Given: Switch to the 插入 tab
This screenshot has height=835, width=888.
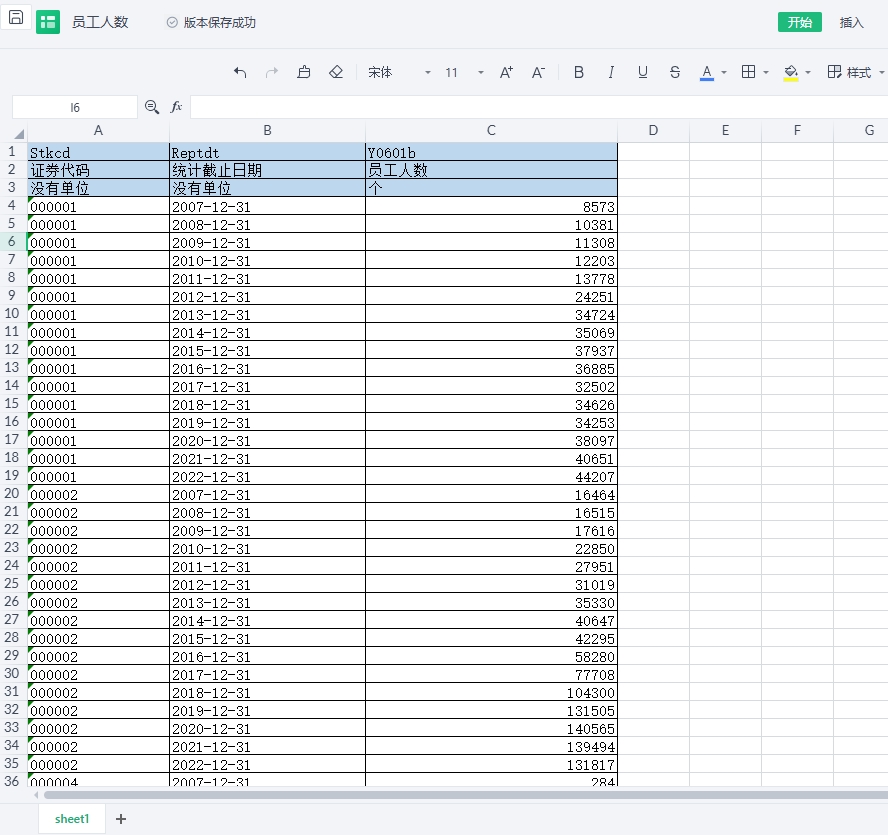Looking at the screenshot, I should coord(851,22).
